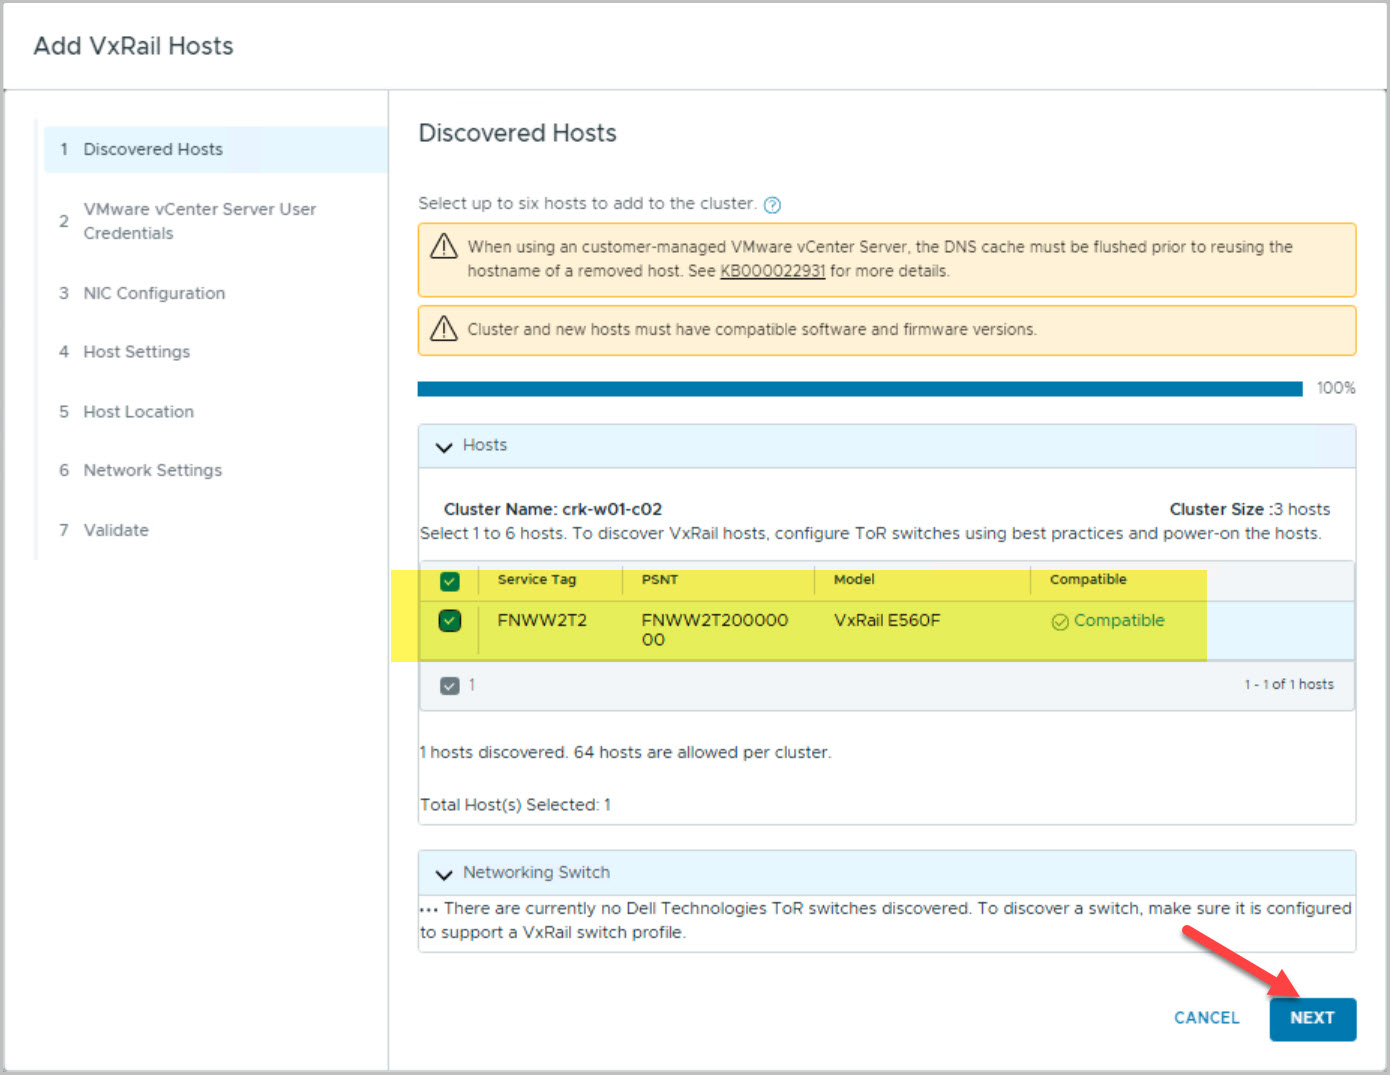Uncheck the FNWW2T2 host checkbox
The image size is (1390, 1075).
click(x=450, y=621)
